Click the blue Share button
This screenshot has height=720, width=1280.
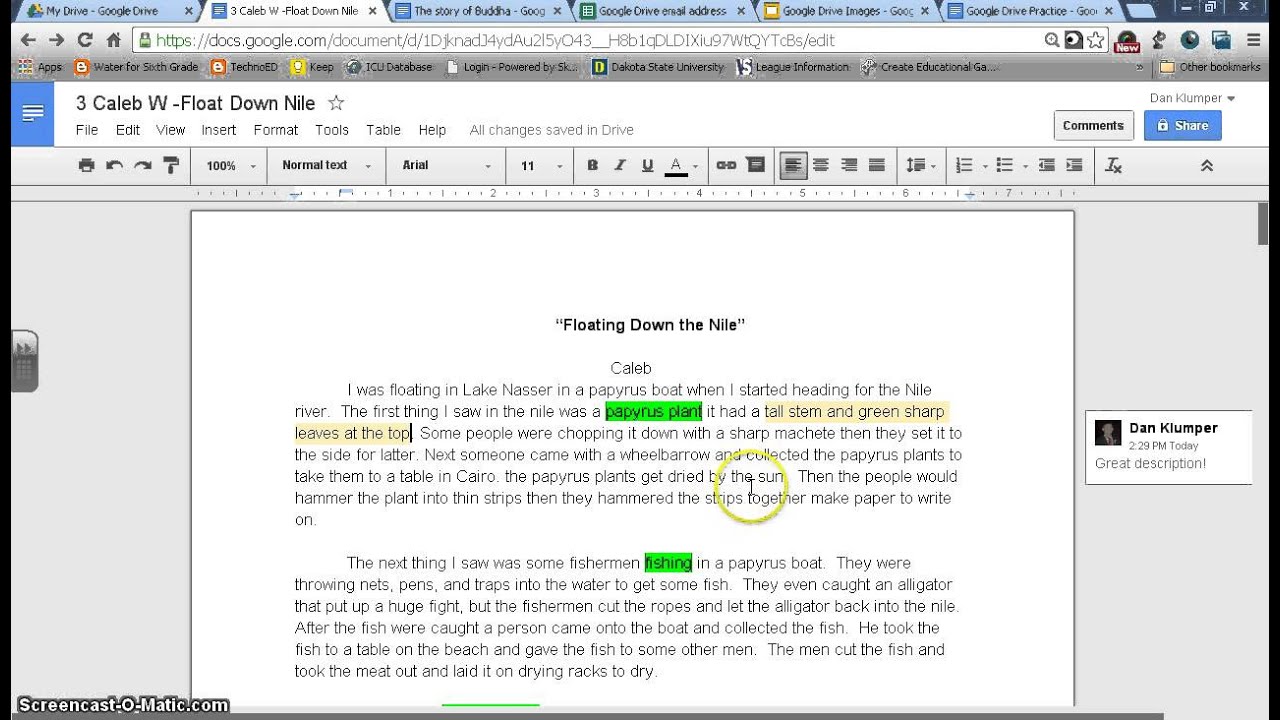(x=1182, y=125)
